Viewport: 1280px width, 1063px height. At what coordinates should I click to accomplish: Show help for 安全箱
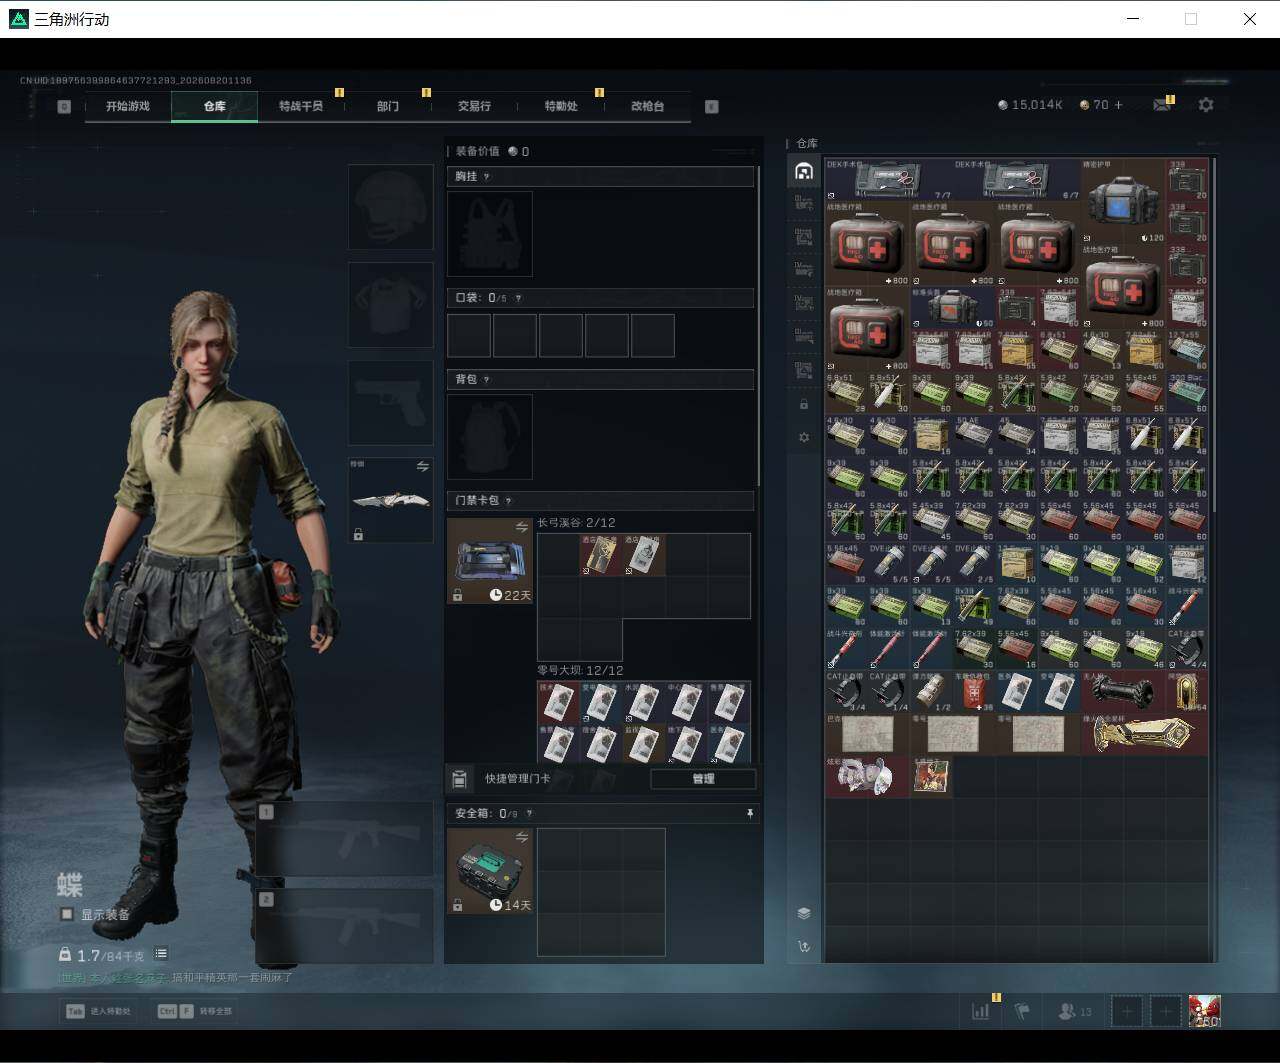pos(529,814)
